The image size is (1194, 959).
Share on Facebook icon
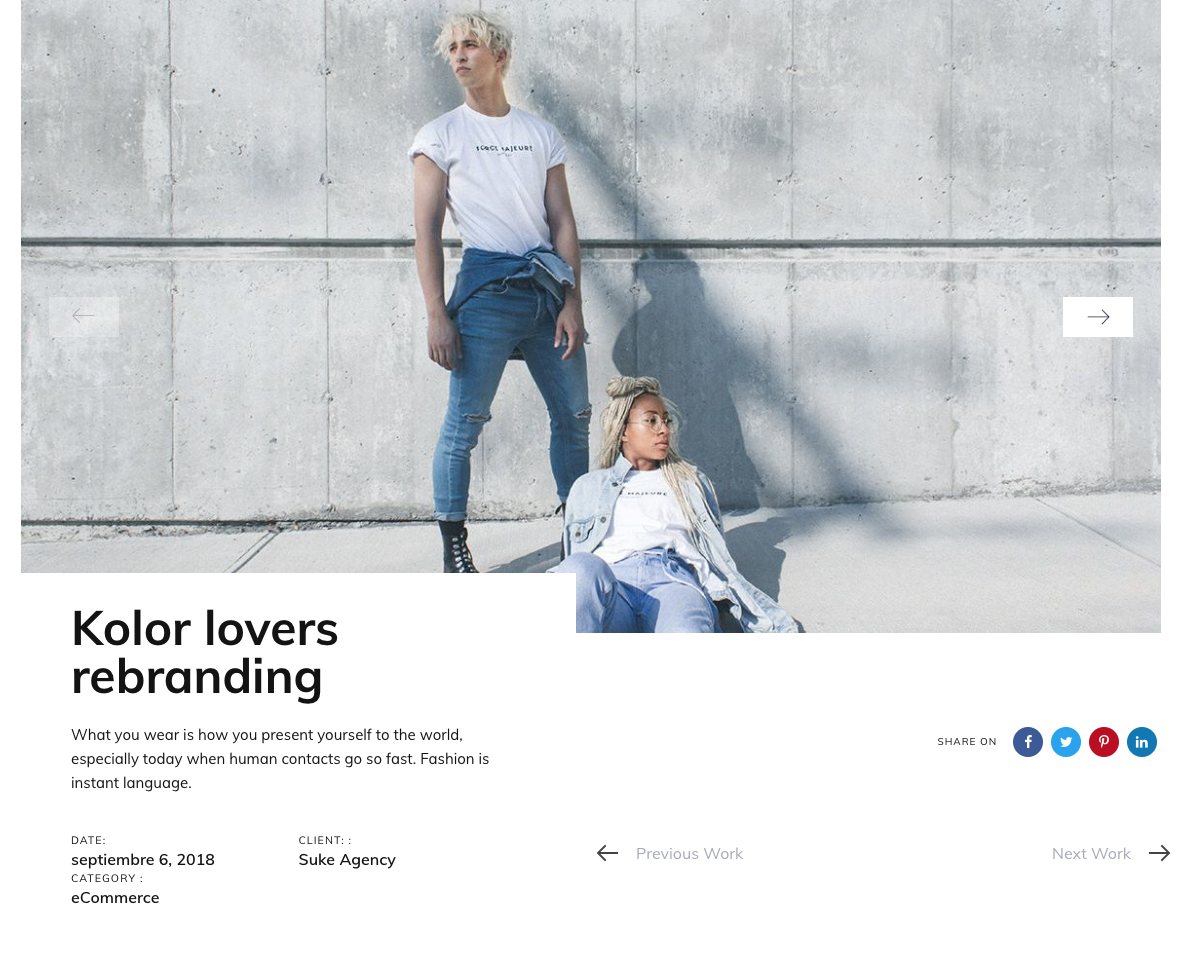pos(1027,742)
